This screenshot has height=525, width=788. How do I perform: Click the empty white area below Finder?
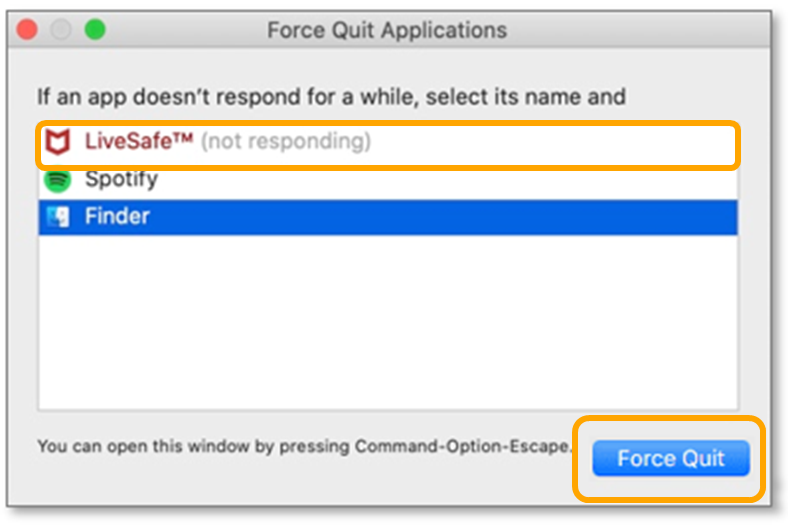coord(388,320)
